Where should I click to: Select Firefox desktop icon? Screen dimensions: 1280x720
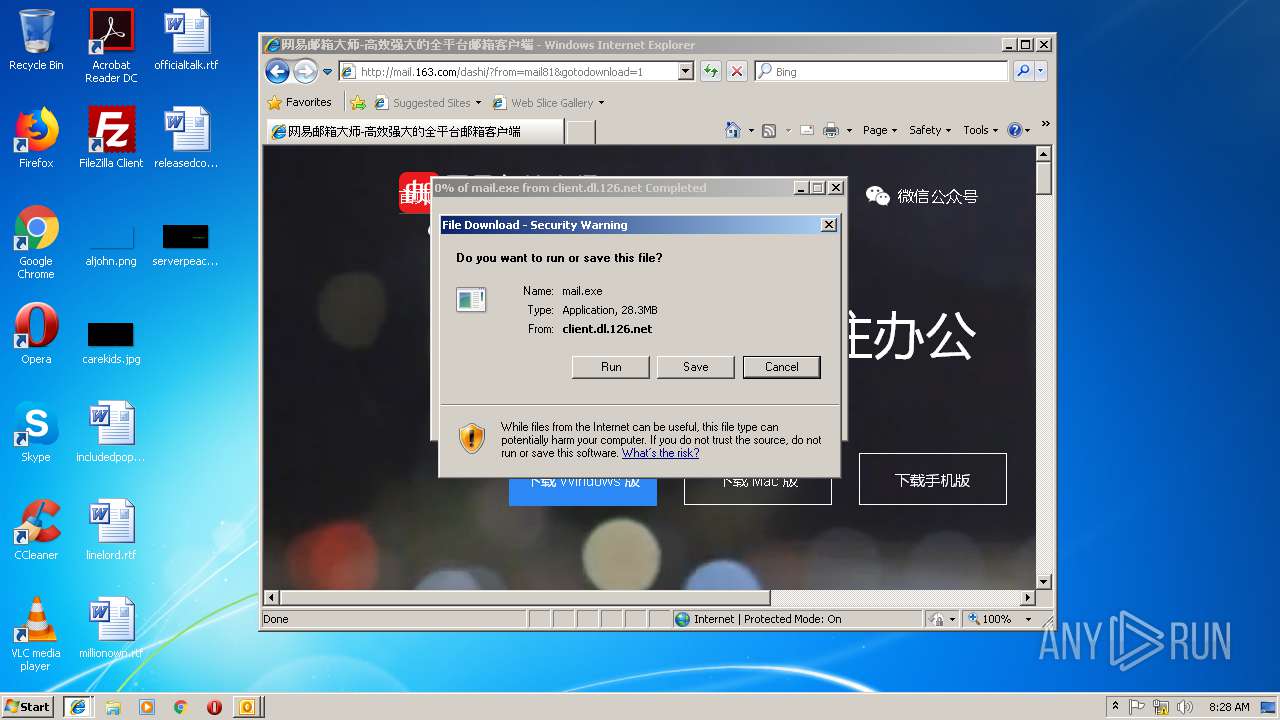(36, 138)
